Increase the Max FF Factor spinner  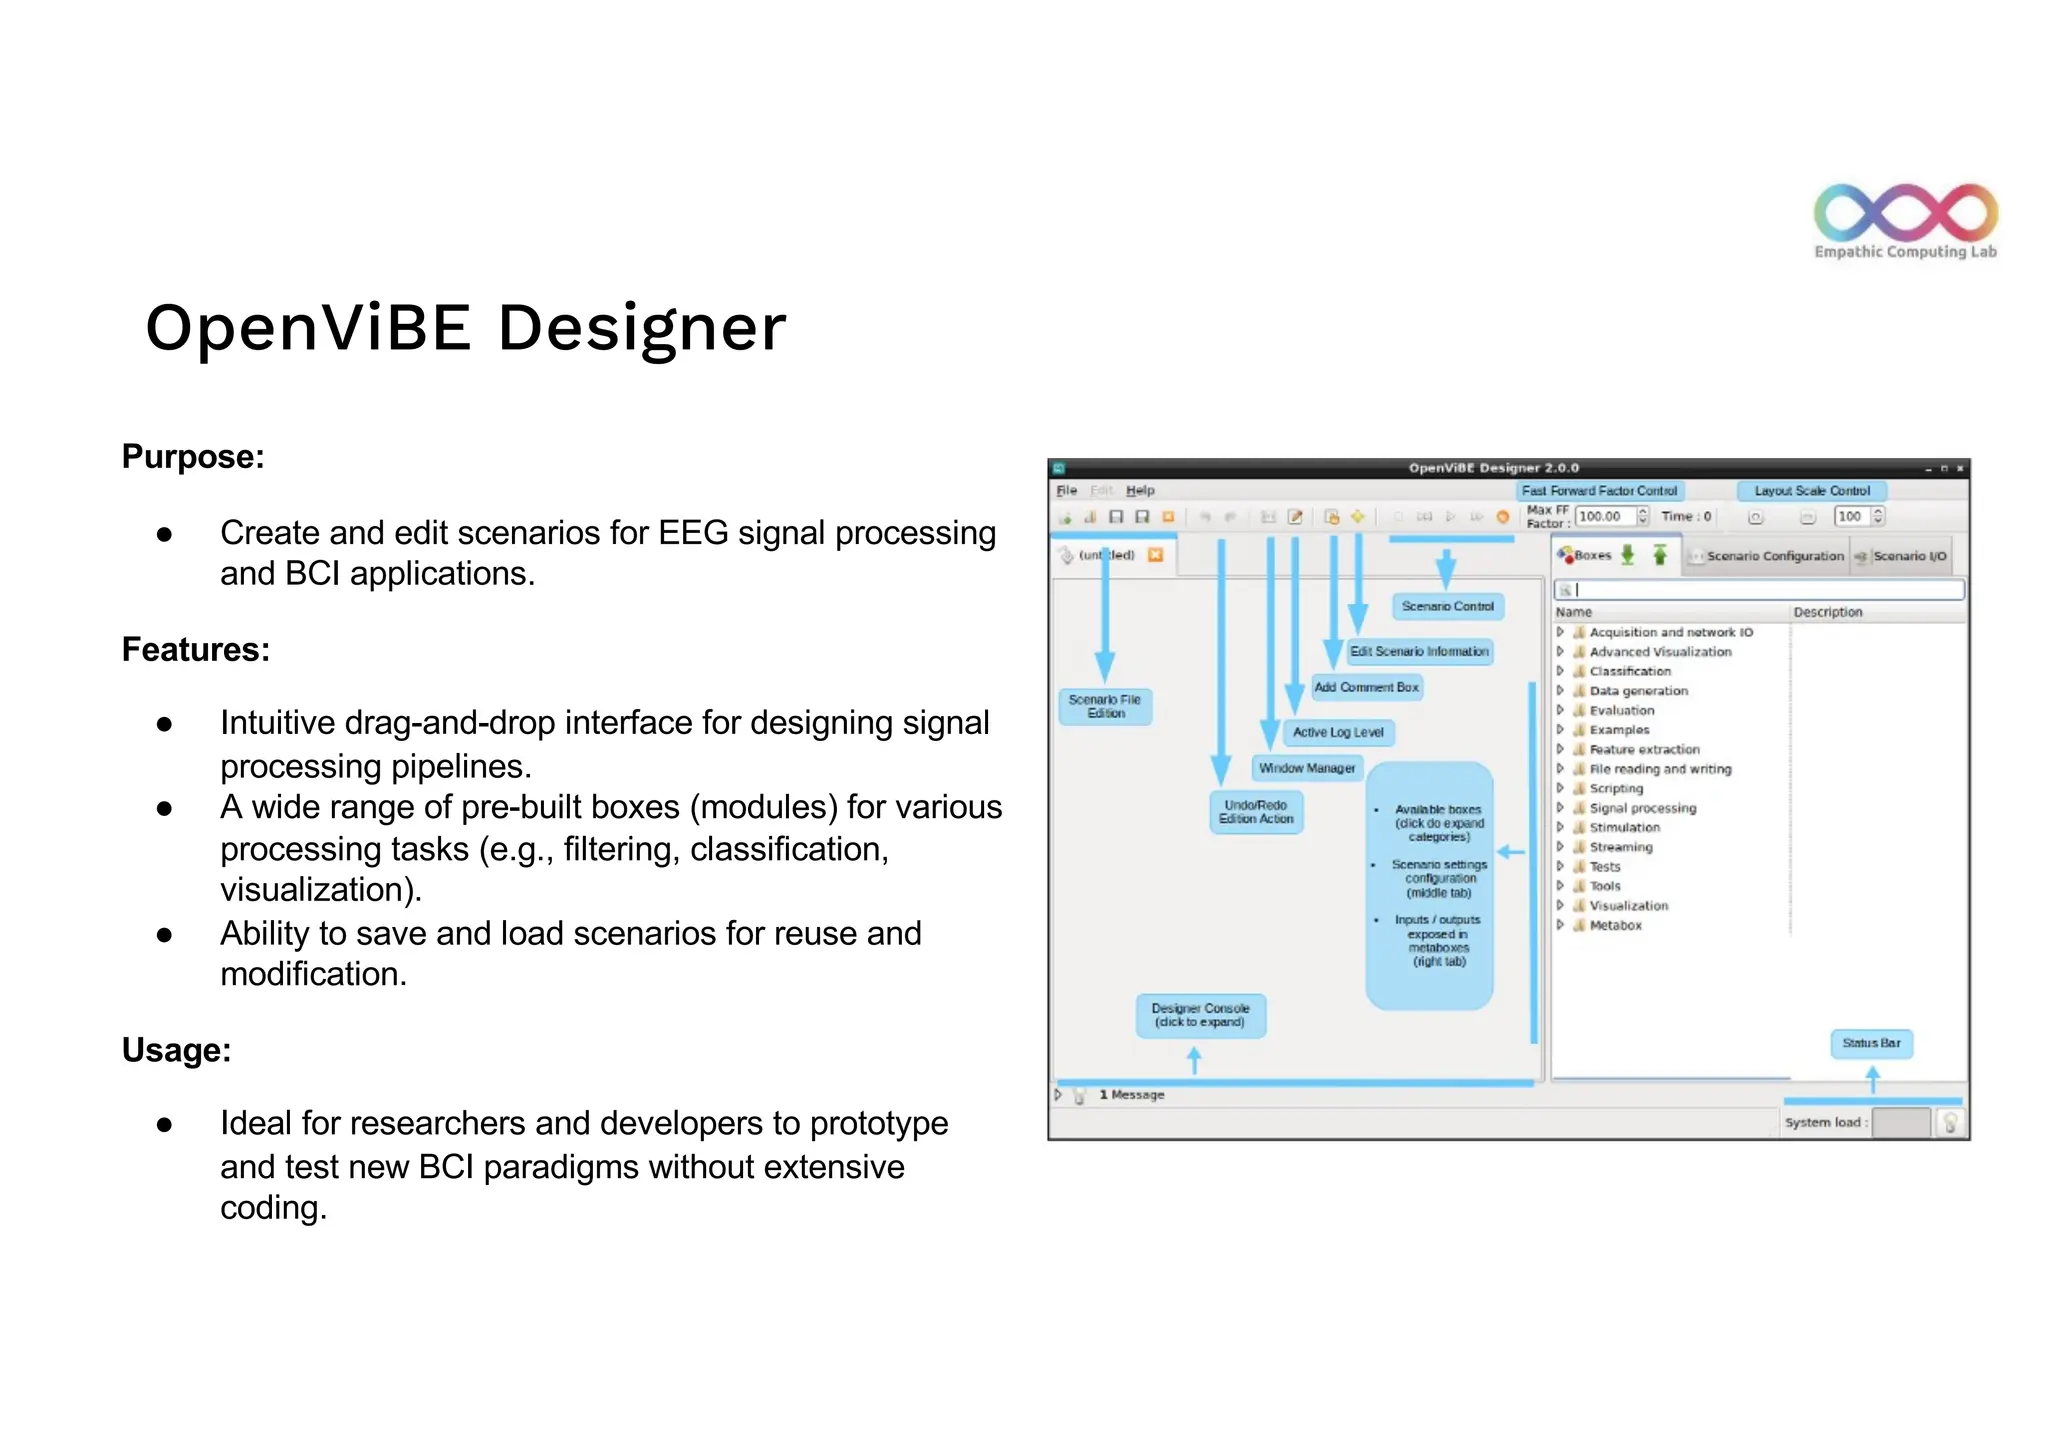1643,512
